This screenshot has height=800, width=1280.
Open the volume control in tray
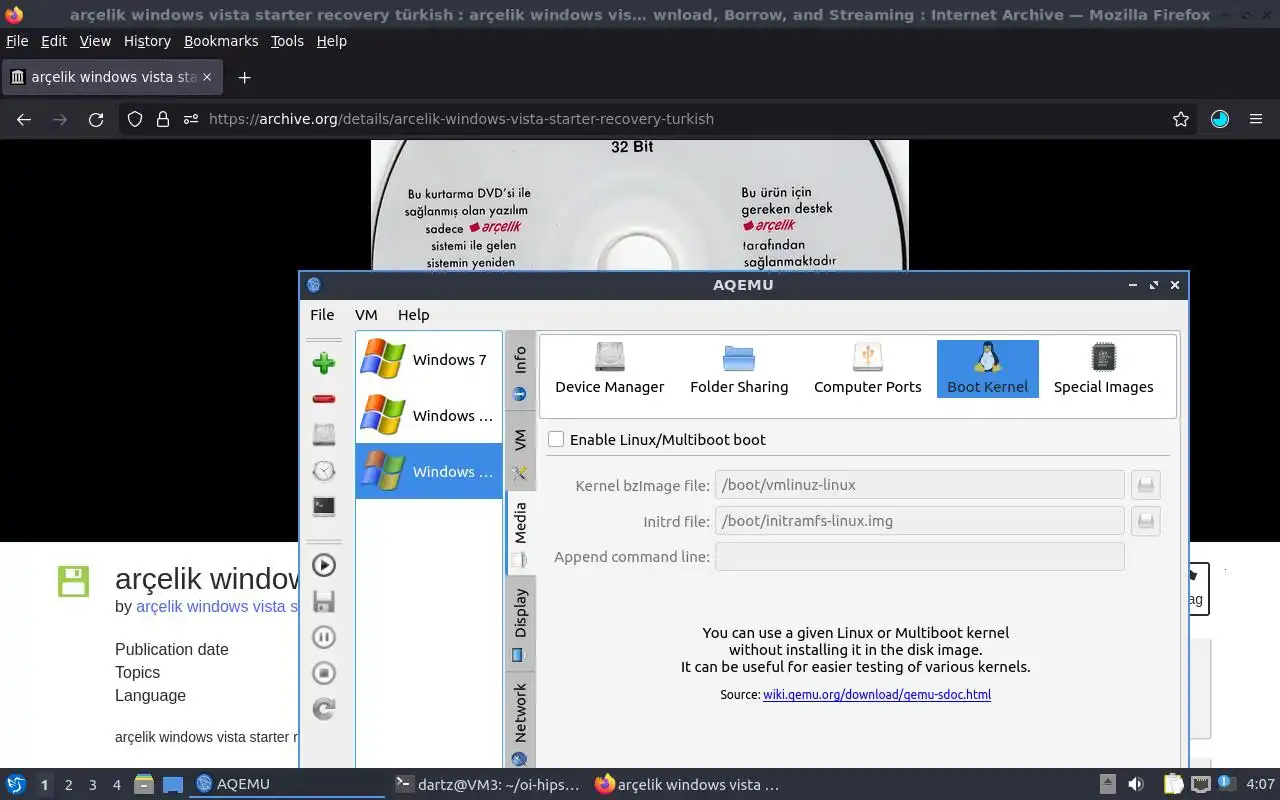(1136, 784)
